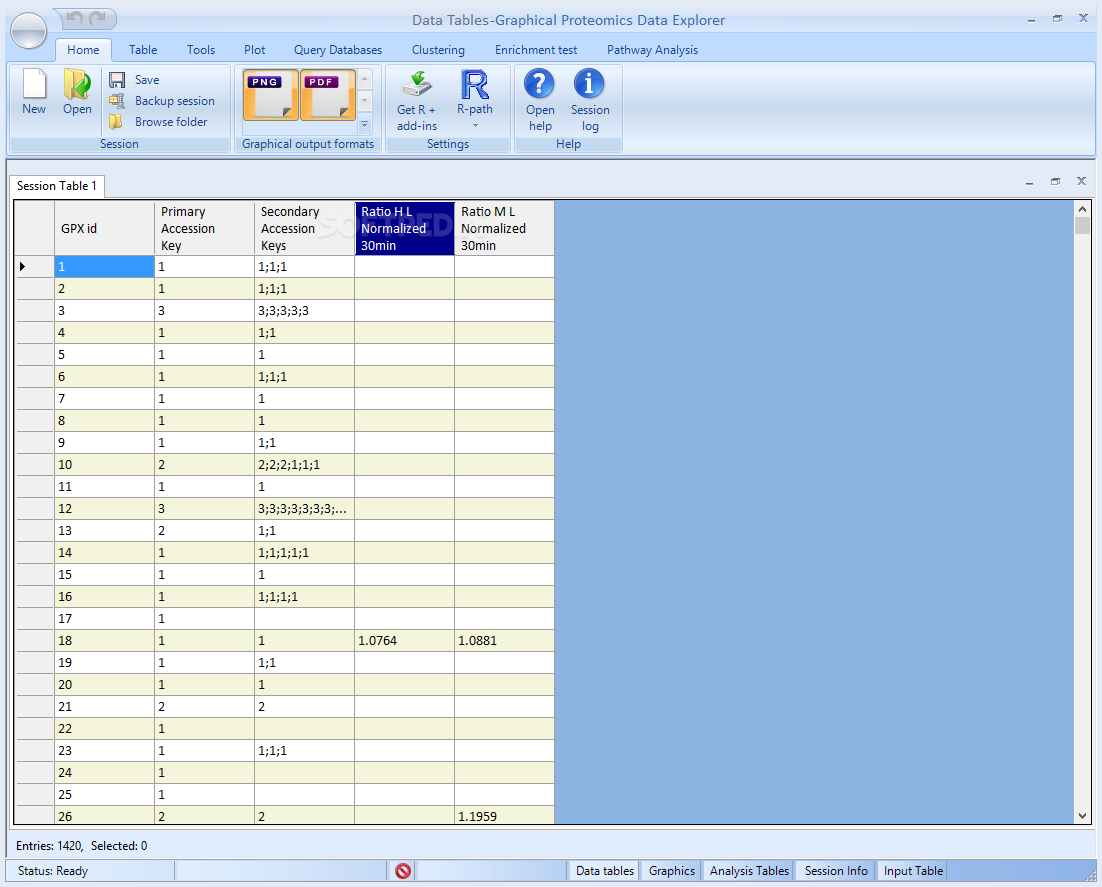Click the undo arrow in title bar

coord(75,18)
